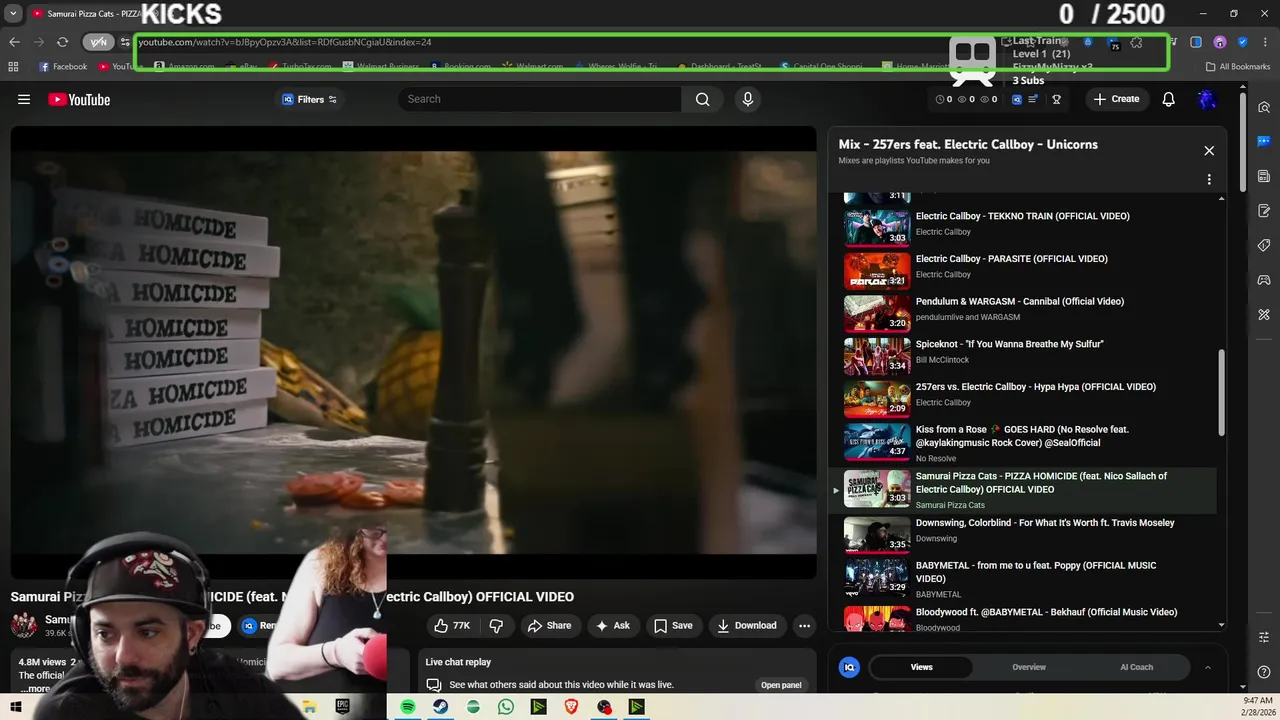
Task: Focus the YouTube Search field
Action: pyautogui.click(x=540, y=99)
